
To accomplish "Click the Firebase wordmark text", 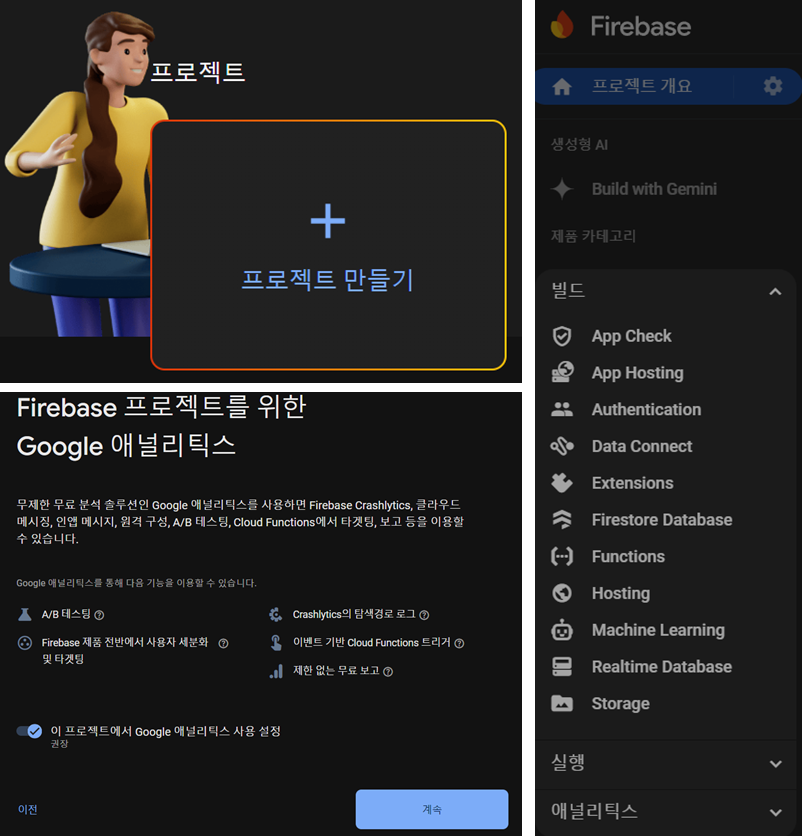I will [640, 26].
